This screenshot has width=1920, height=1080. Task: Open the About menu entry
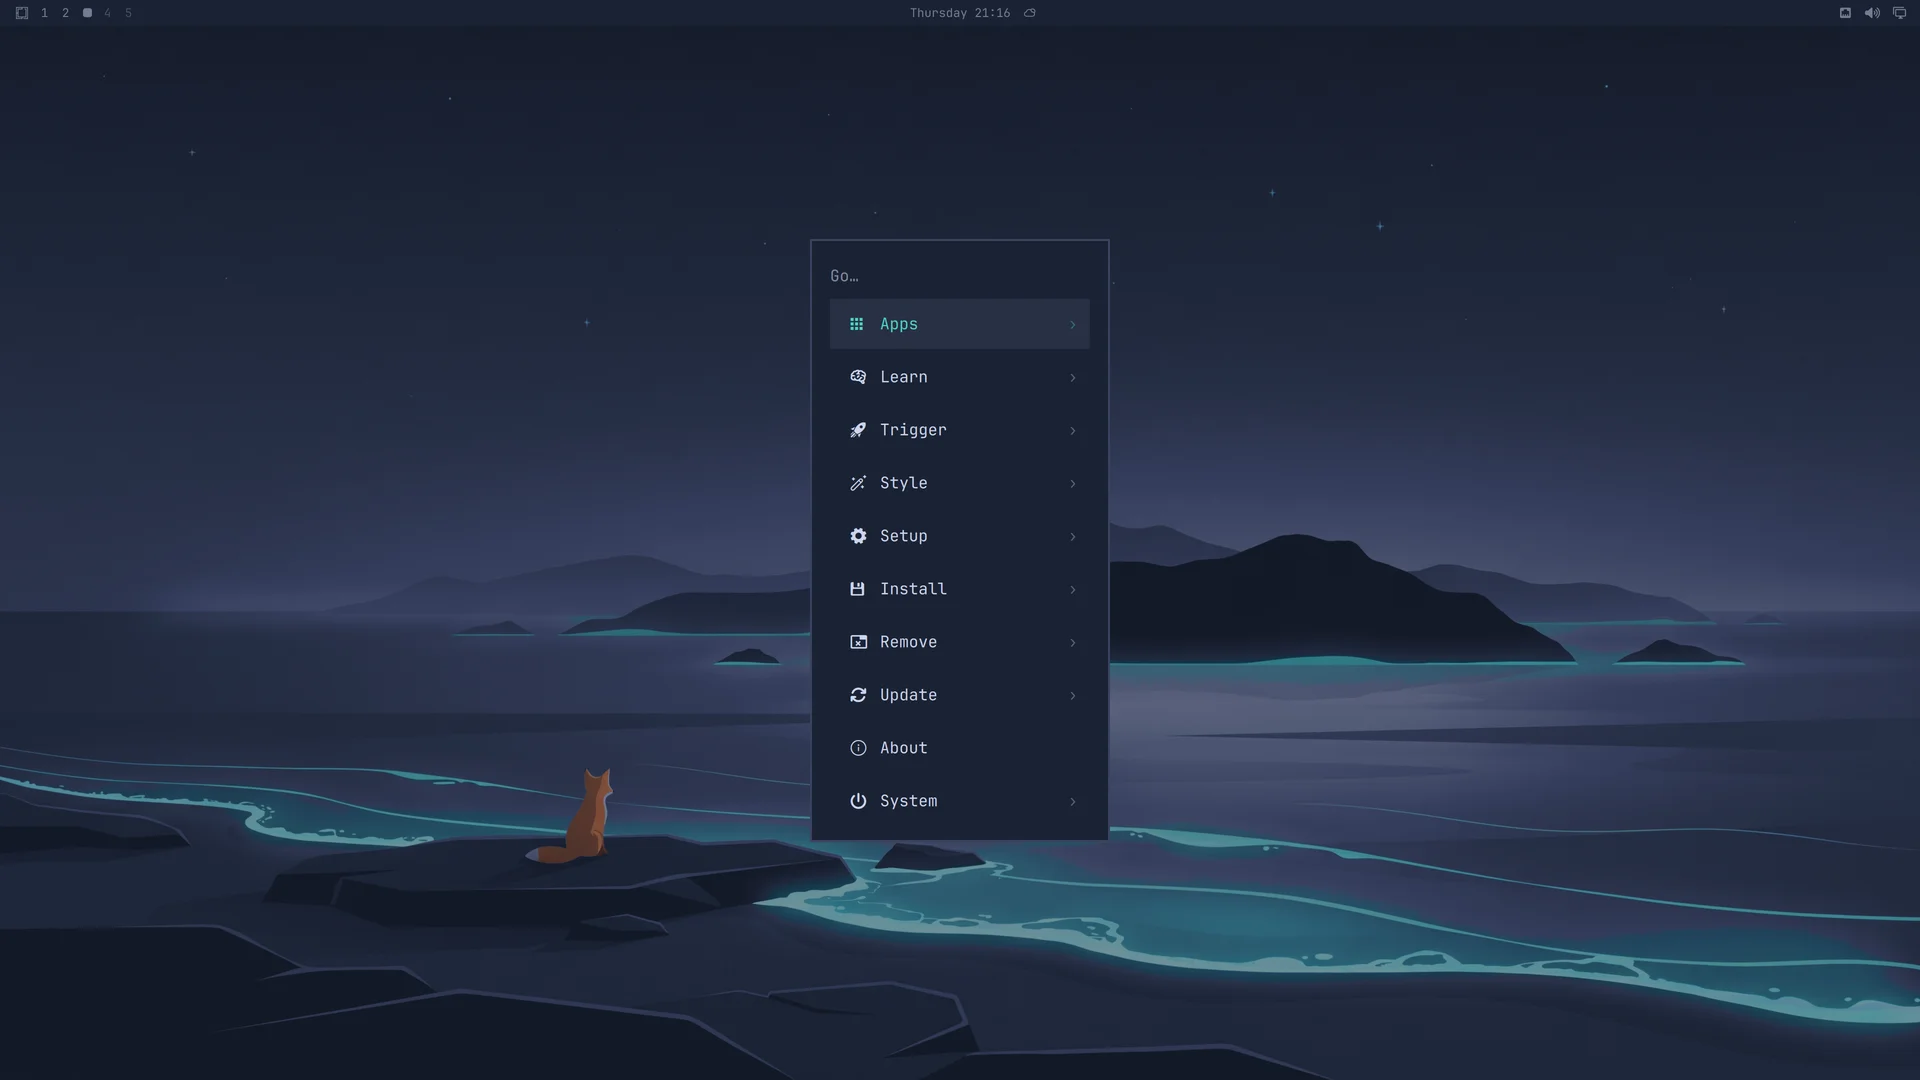[x=959, y=748]
